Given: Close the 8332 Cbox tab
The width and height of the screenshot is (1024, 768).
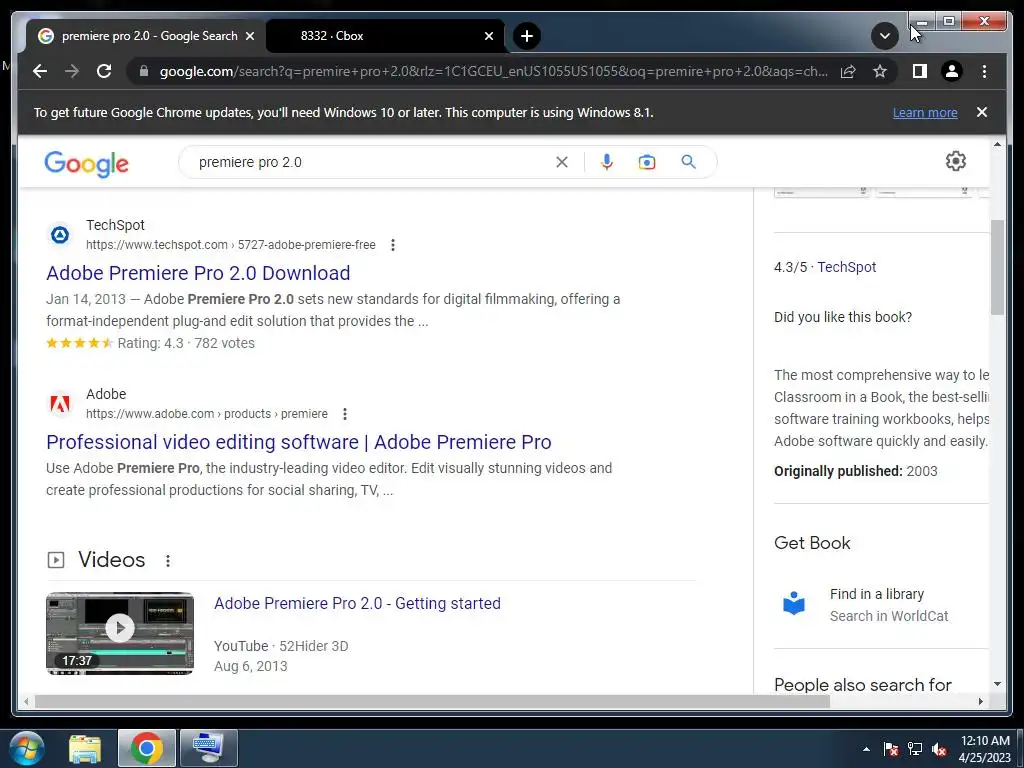Looking at the screenshot, I should 488,36.
